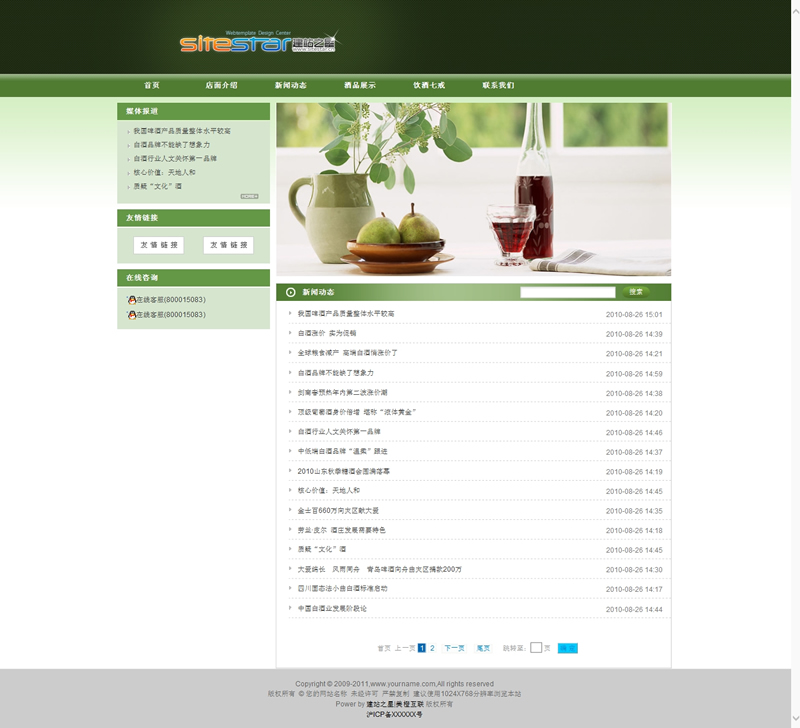Open news article 顶级葡萄酒身价倍增
This screenshot has width=800, height=728.
point(356,412)
